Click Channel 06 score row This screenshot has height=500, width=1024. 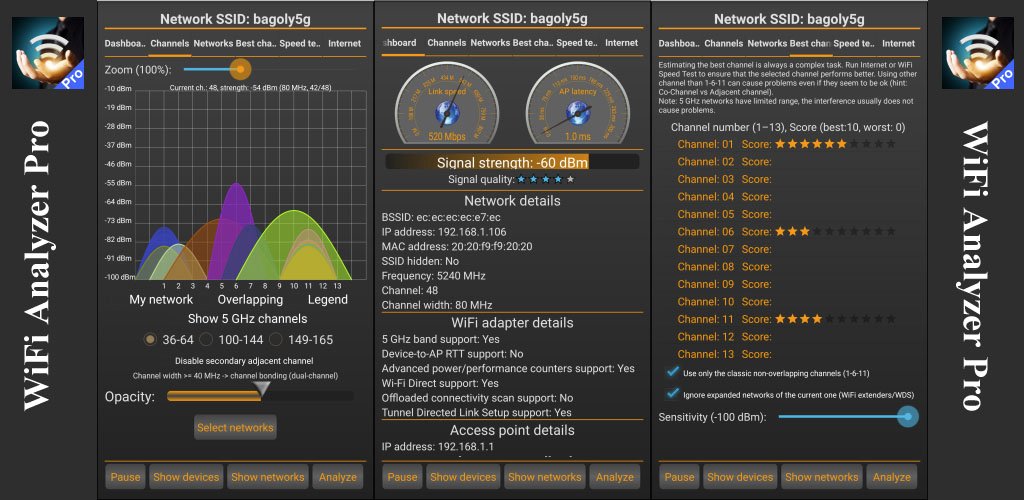(x=786, y=232)
